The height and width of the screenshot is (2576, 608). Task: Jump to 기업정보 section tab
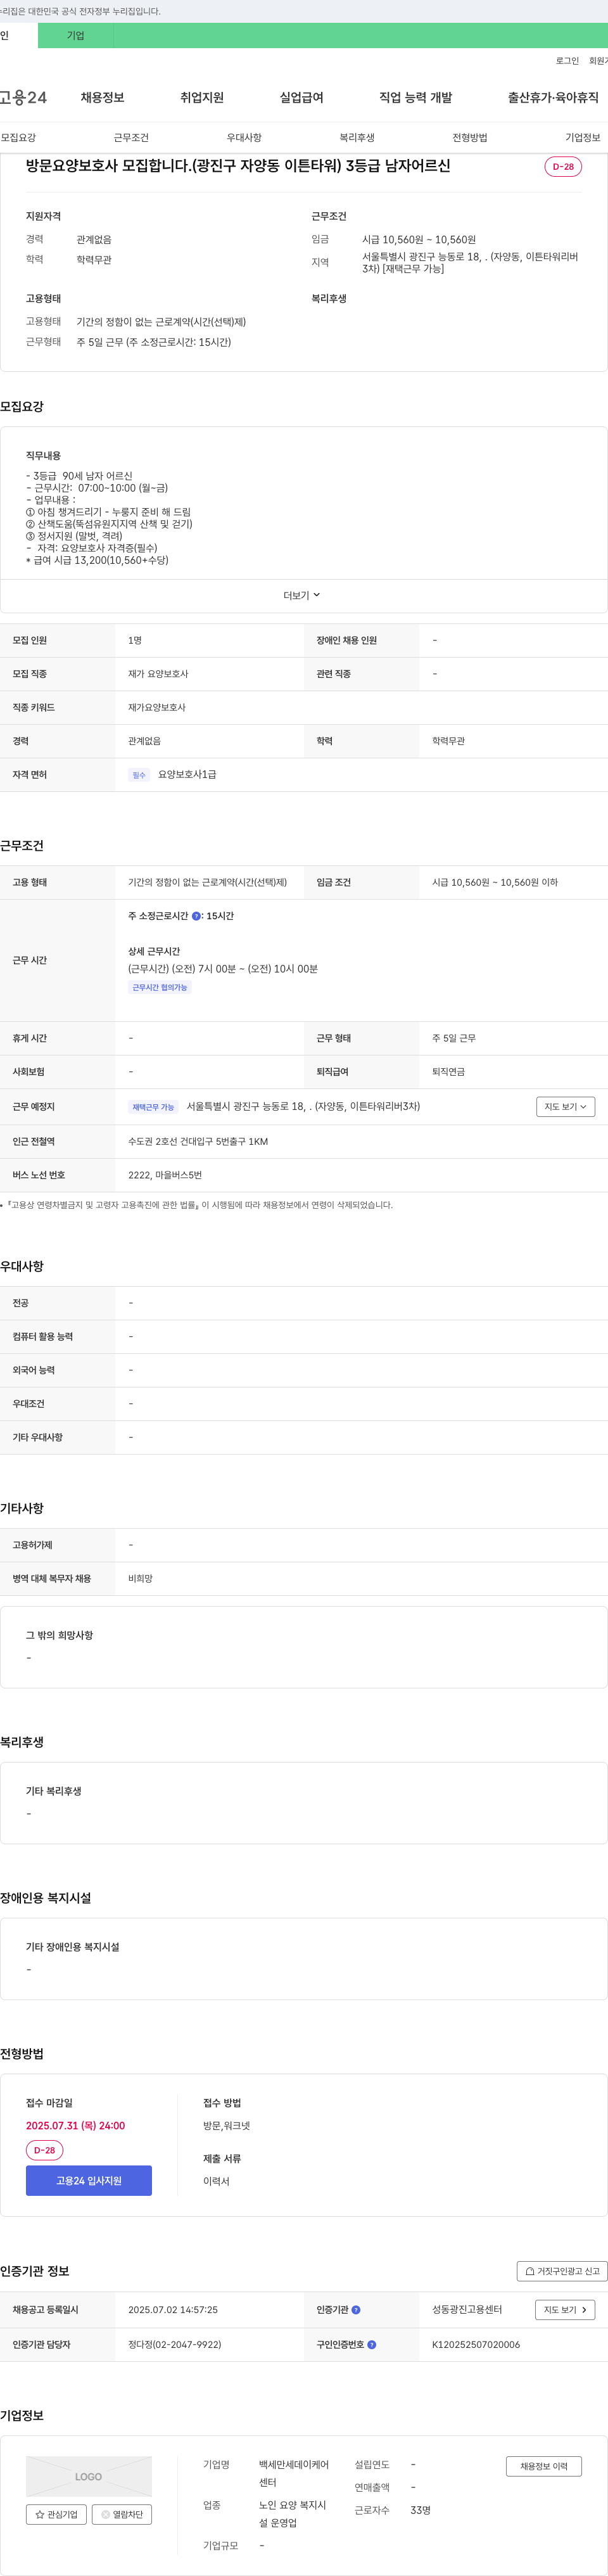[x=583, y=138]
